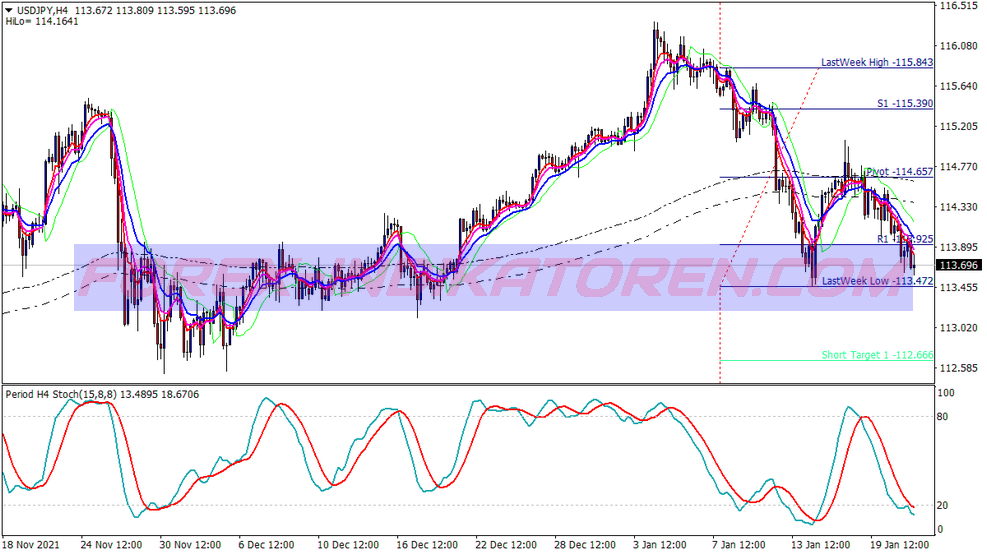The image size is (987, 555).
Task: Click the stochastic 80 level value
Action: point(943,417)
